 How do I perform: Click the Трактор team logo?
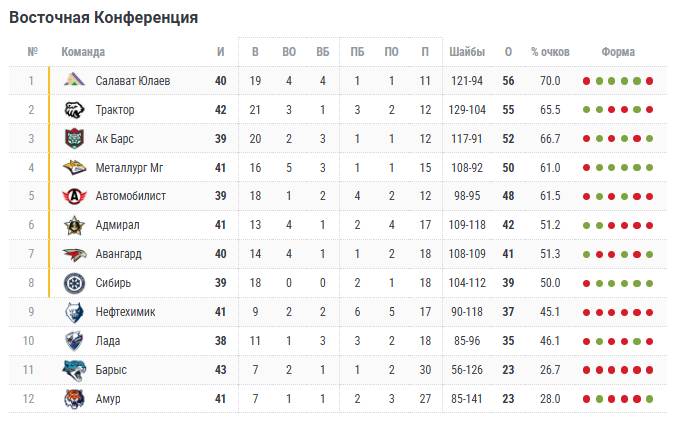[75, 110]
